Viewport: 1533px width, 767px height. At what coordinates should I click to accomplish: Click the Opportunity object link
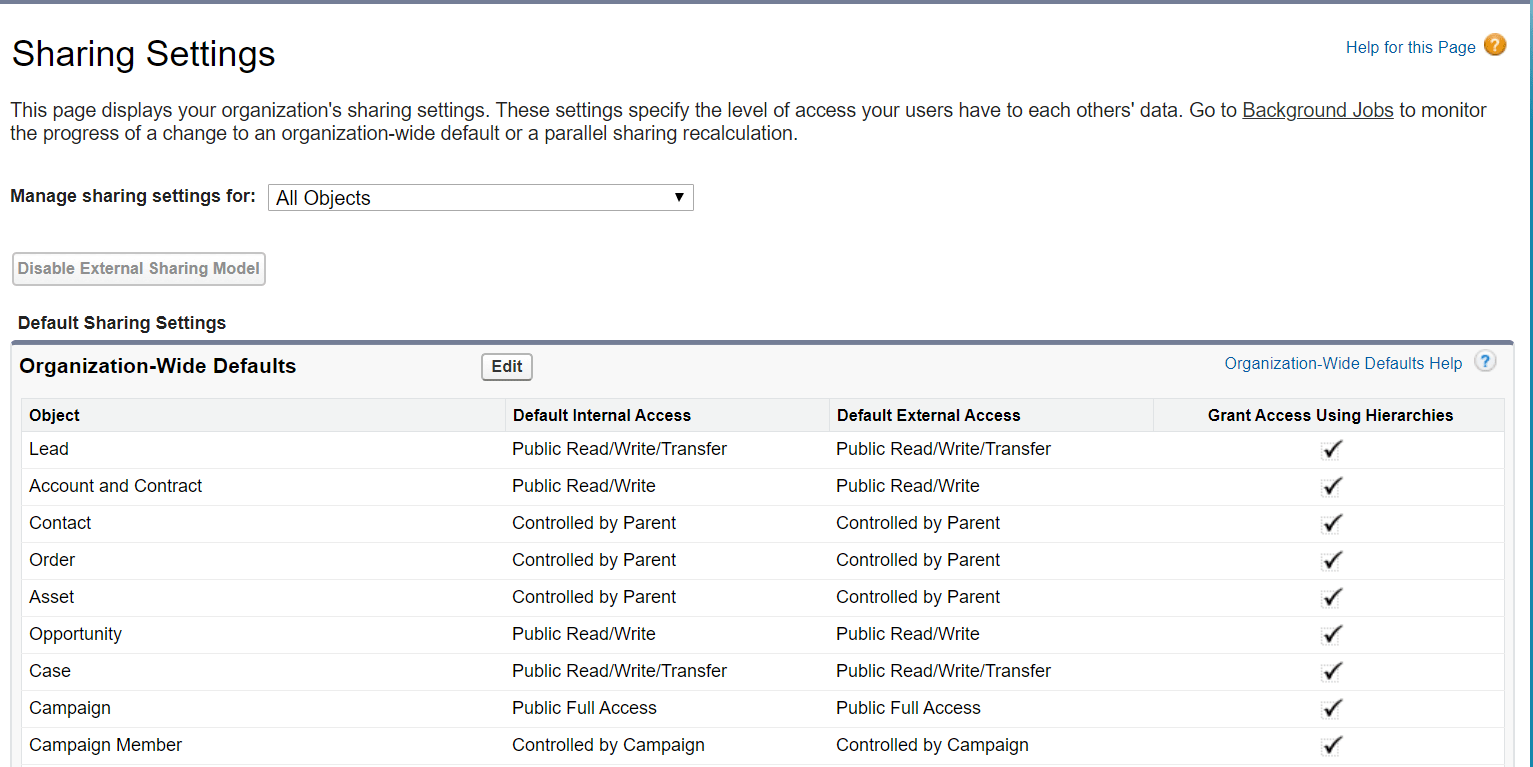tap(75, 634)
